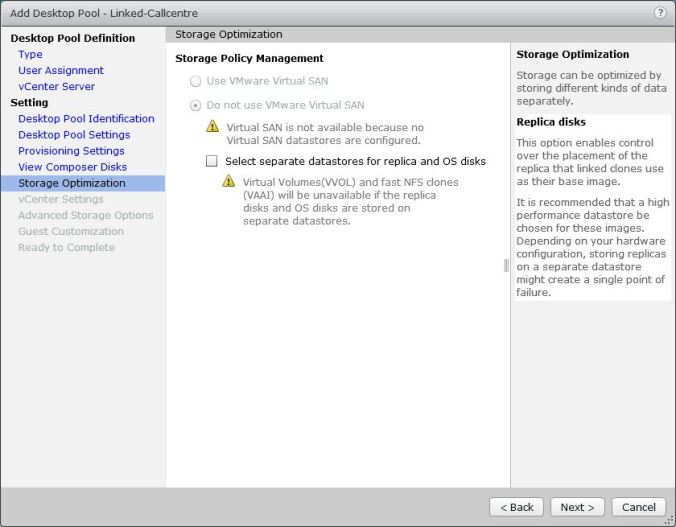Open the User Assignment step
This screenshot has width=676, height=527.
(60, 70)
